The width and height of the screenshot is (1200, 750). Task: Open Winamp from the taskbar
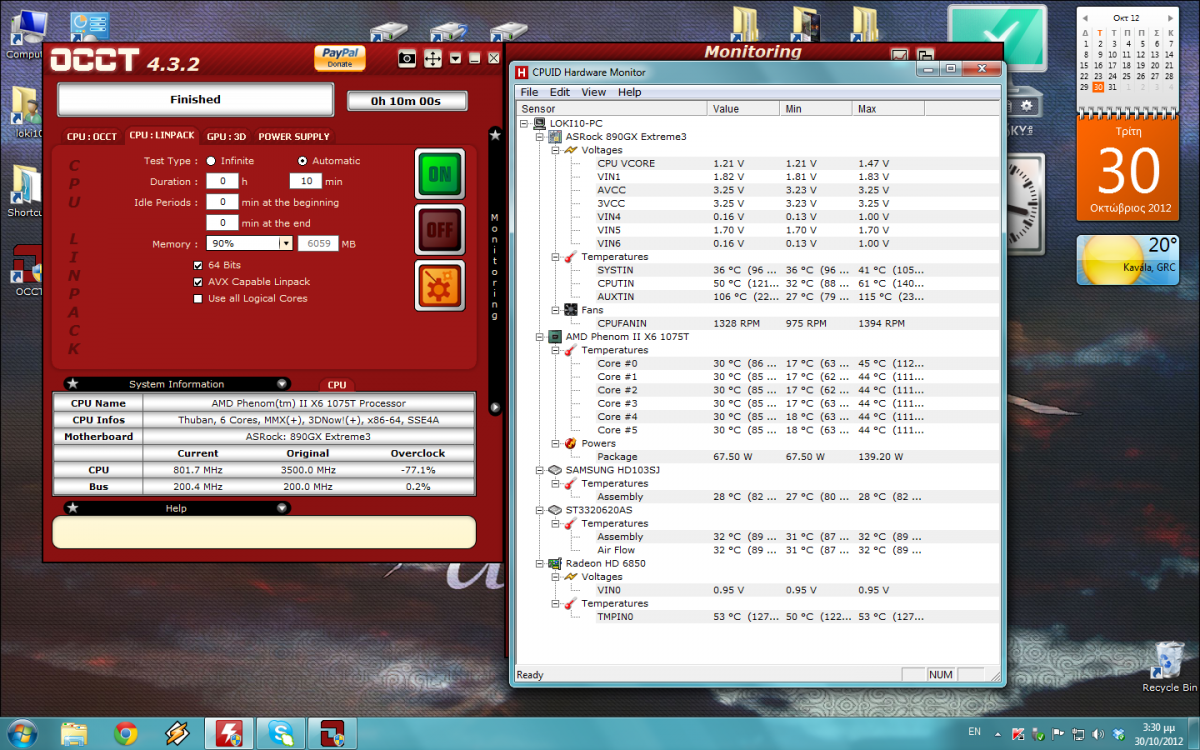(x=177, y=733)
